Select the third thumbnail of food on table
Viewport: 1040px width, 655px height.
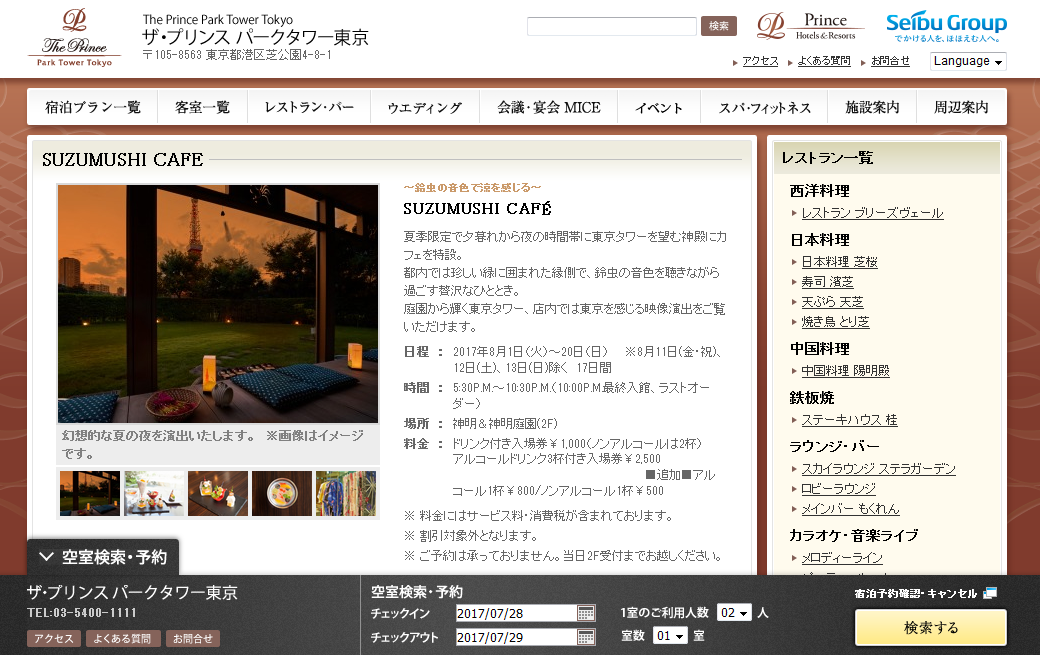click(218, 493)
